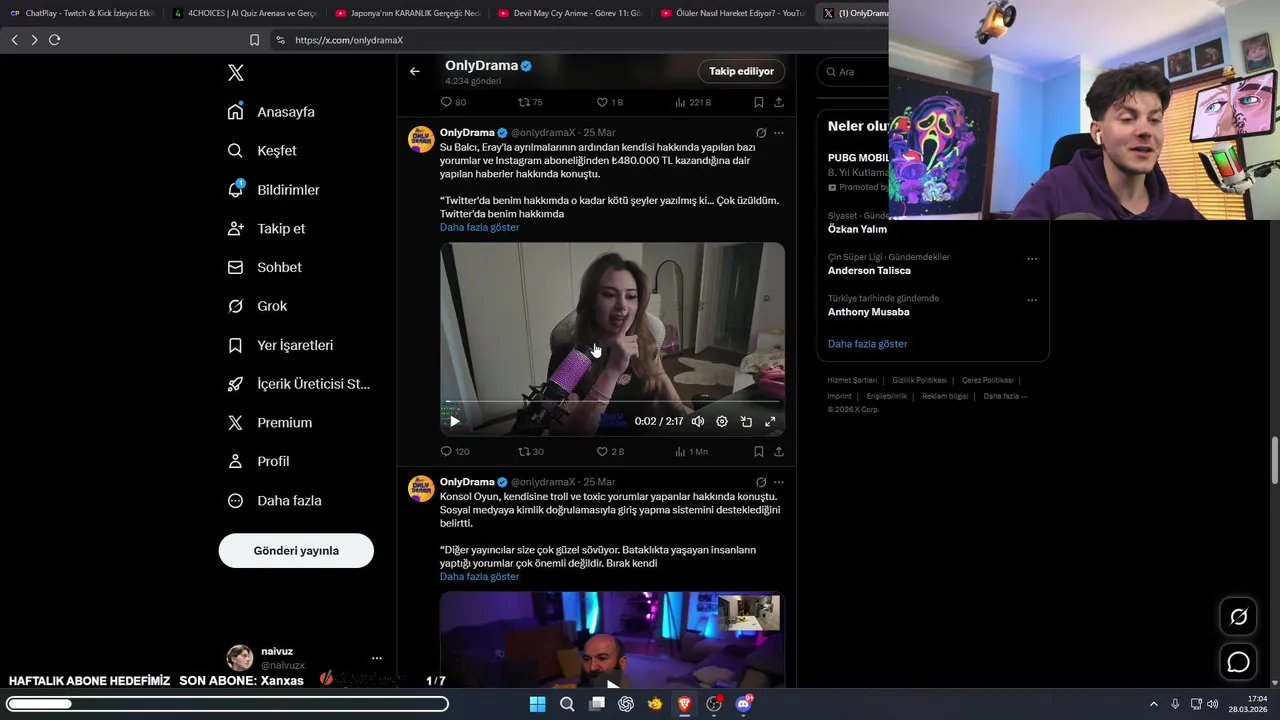Open Takip et in the sidebar
Screen dimensions: 1280x720
266,229
